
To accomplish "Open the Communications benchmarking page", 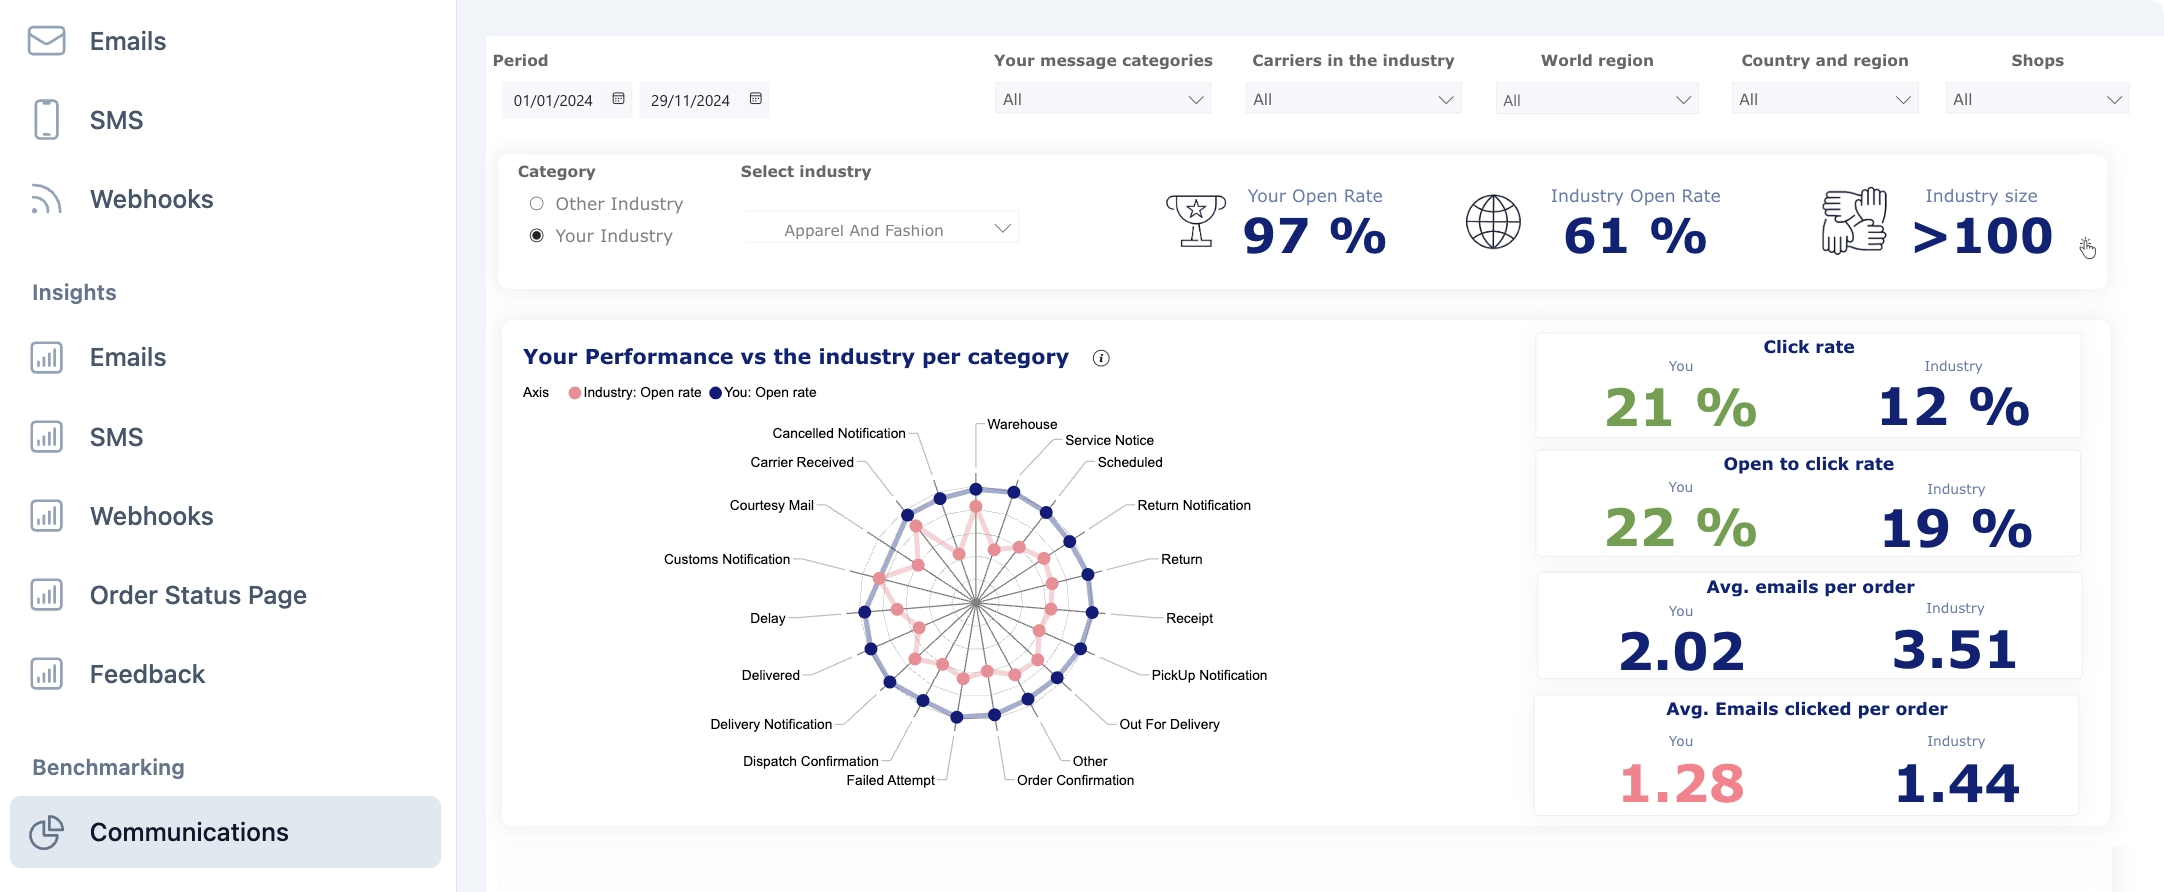I will 189,832.
